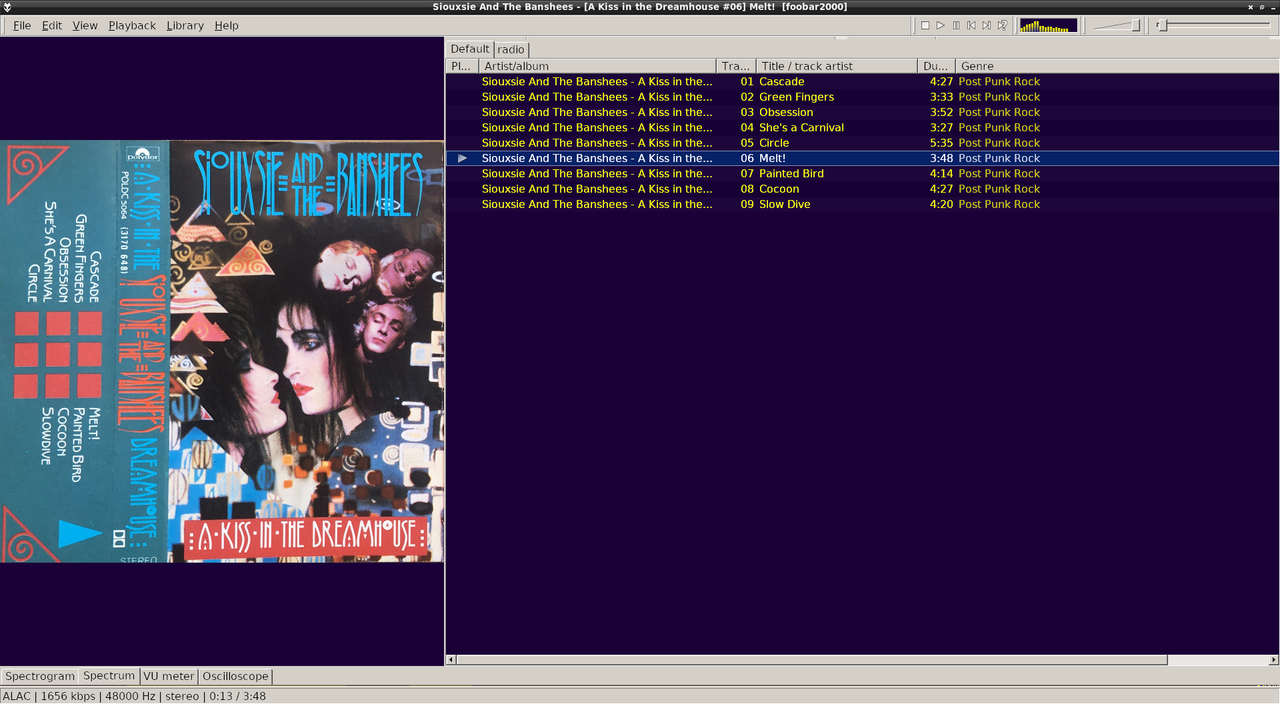The height and width of the screenshot is (704, 1280).
Task: Click the horizontal scrollbar right arrow
Action: click(1273, 660)
